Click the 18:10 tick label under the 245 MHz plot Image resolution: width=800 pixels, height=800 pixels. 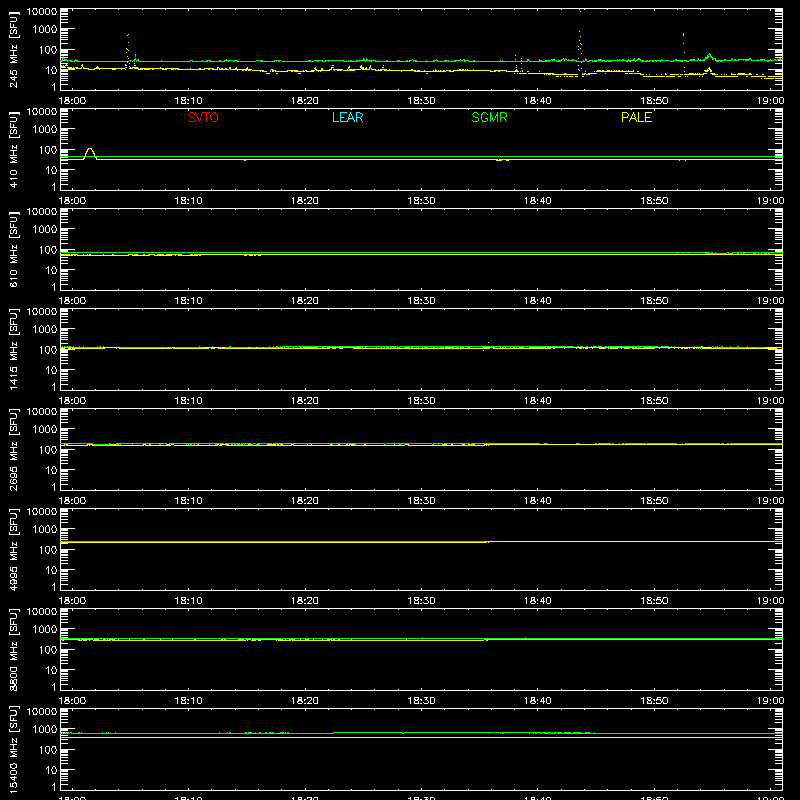188,101
